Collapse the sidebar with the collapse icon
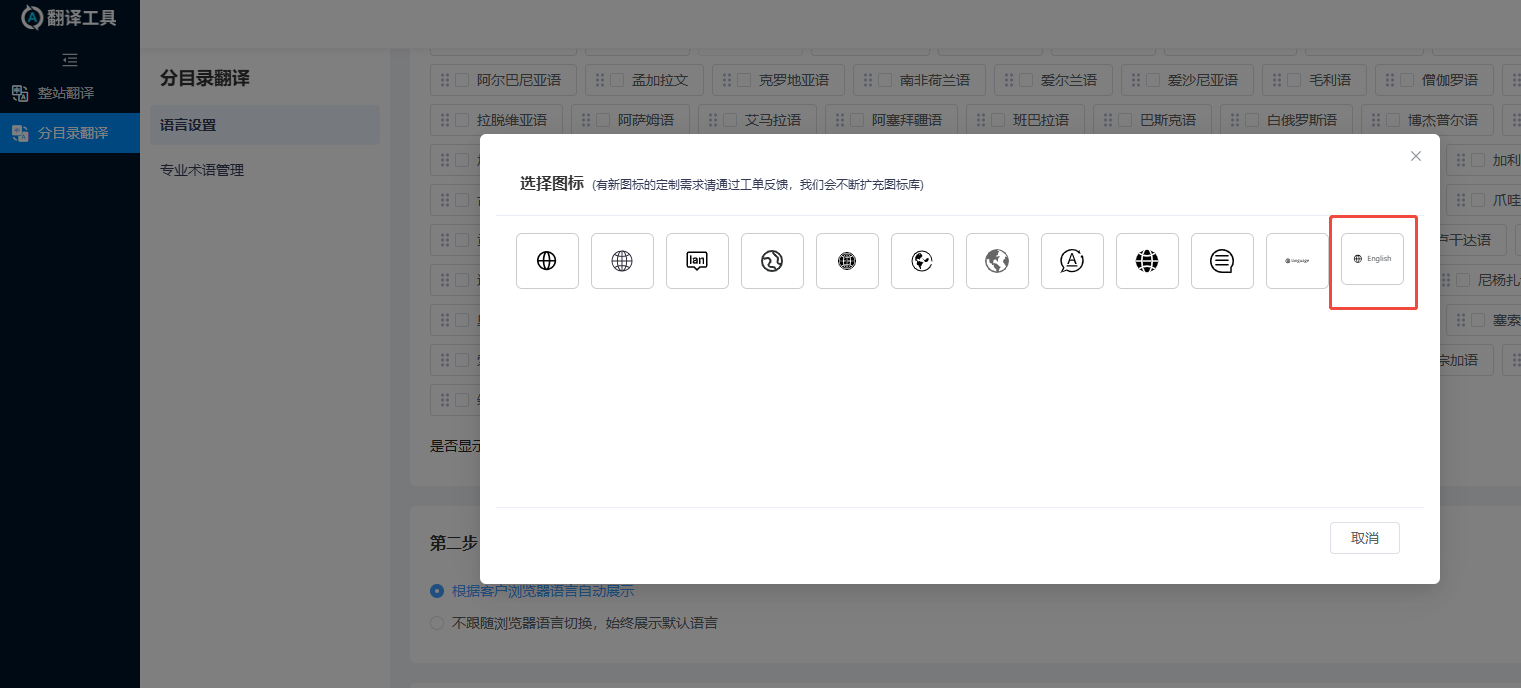This screenshot has height=688, width=1521. (x=69, y=60)
